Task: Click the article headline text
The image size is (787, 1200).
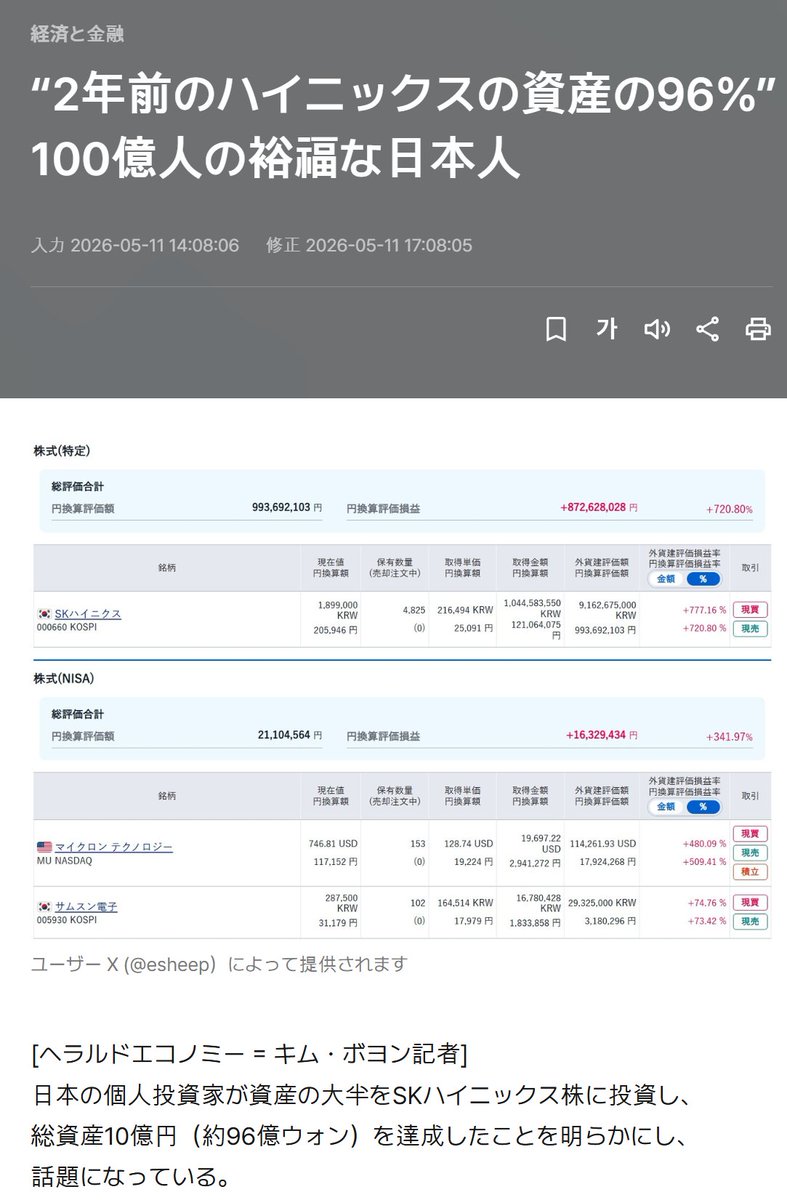Action: point(405,126)
